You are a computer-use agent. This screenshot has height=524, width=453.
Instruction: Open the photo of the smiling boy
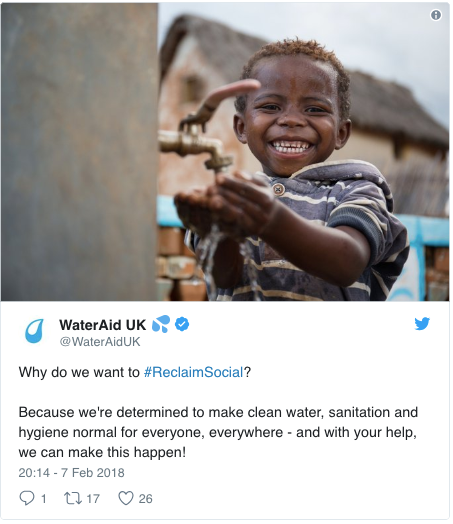(x=225, y=152)
